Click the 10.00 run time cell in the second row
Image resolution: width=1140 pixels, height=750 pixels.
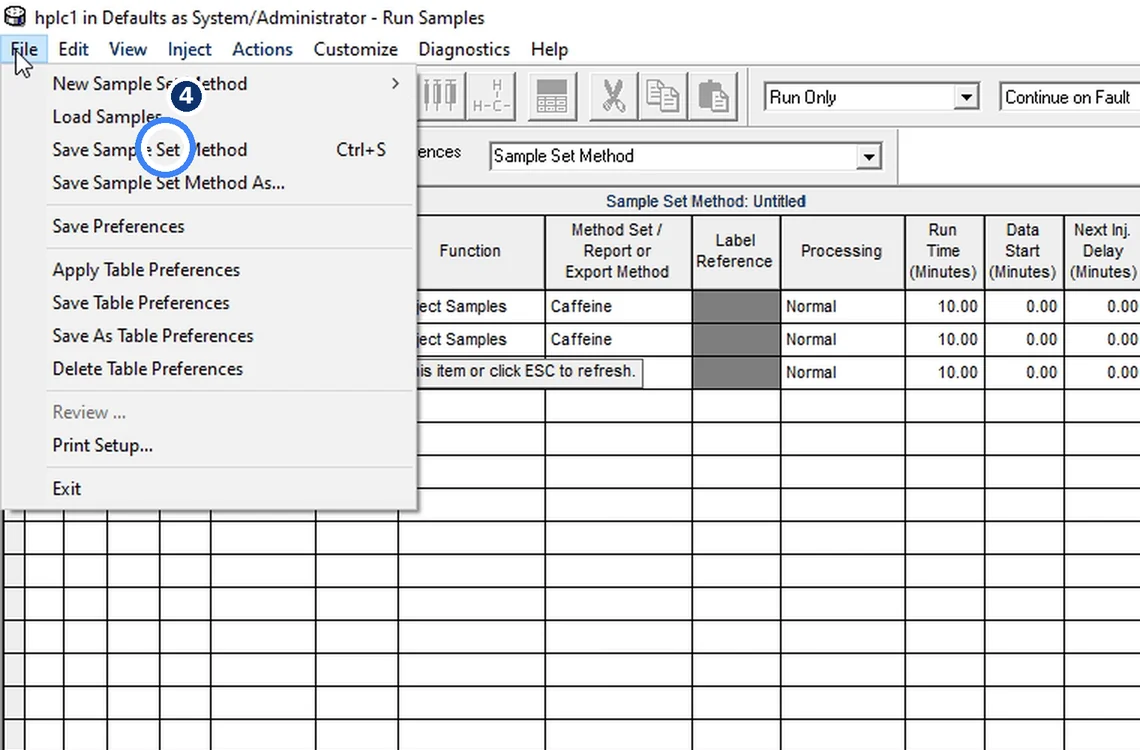click(944, 339)
